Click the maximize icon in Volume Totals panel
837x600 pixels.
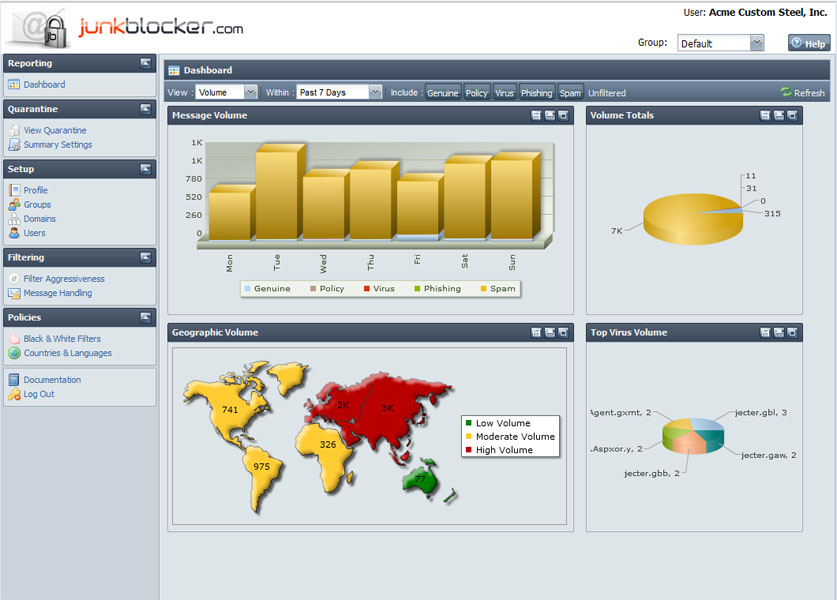(792, 115)
